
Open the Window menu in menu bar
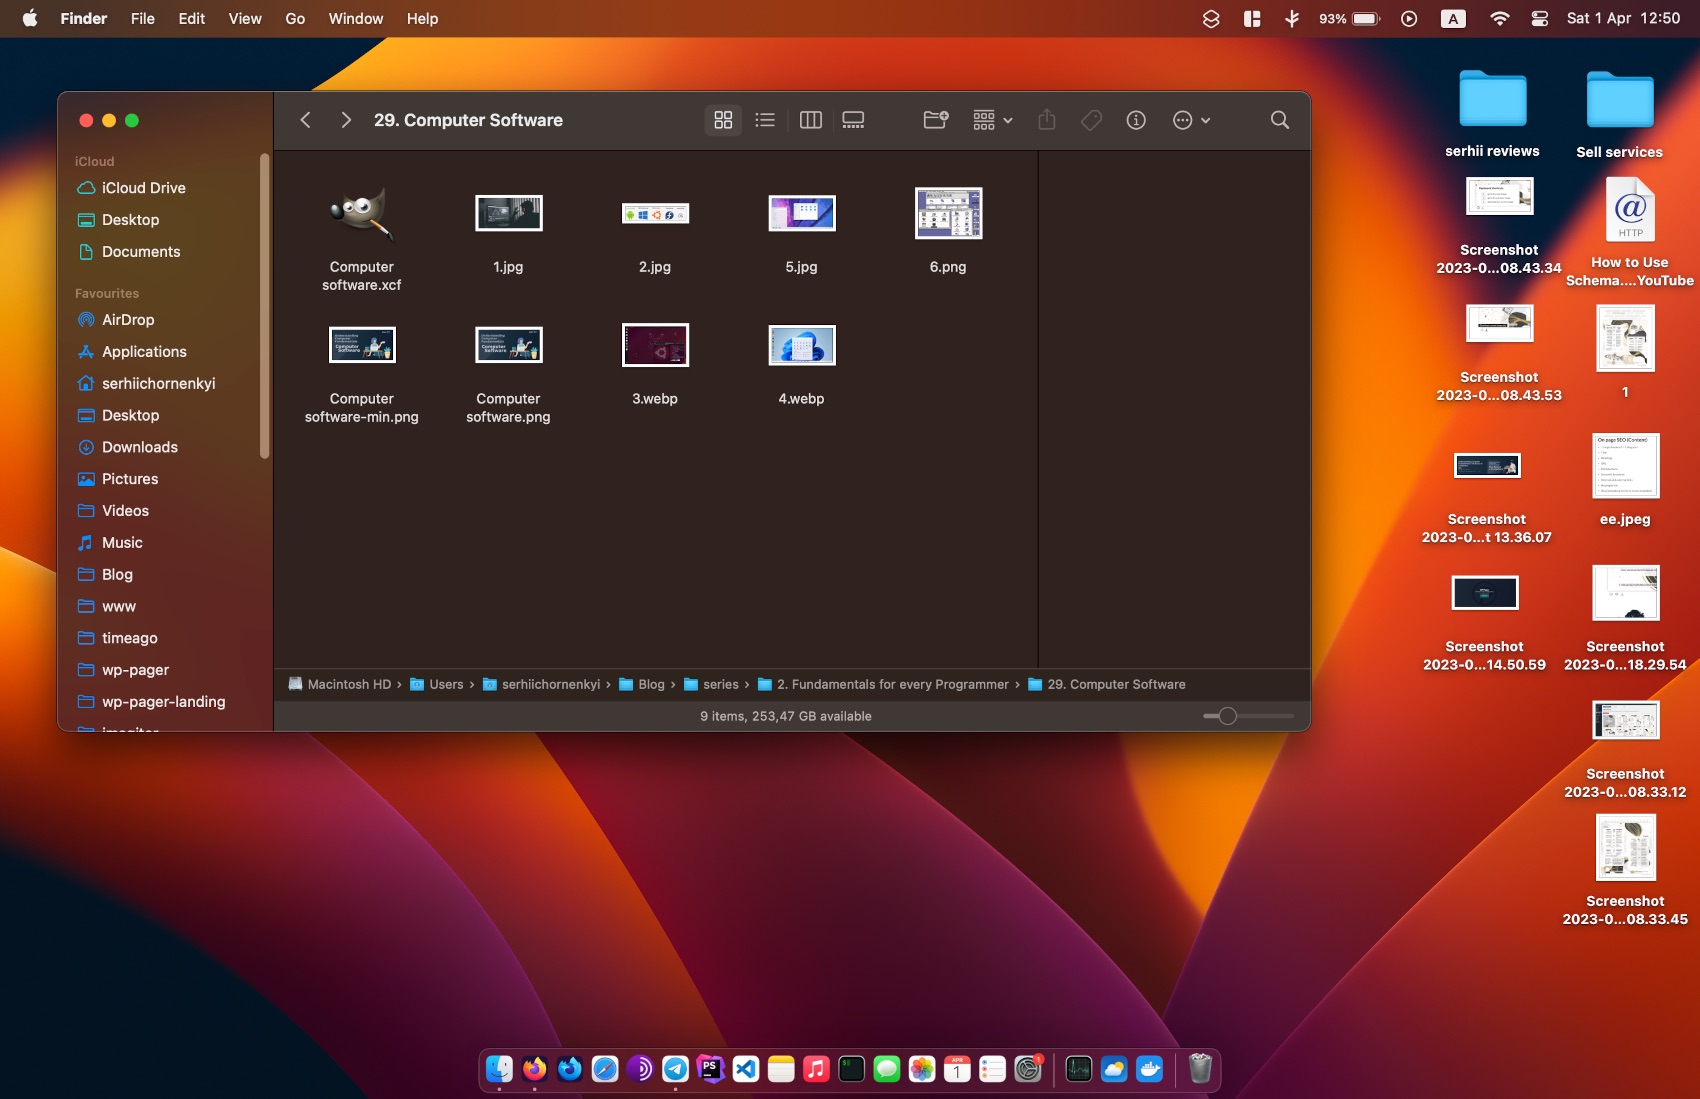(x=356, y=18)
